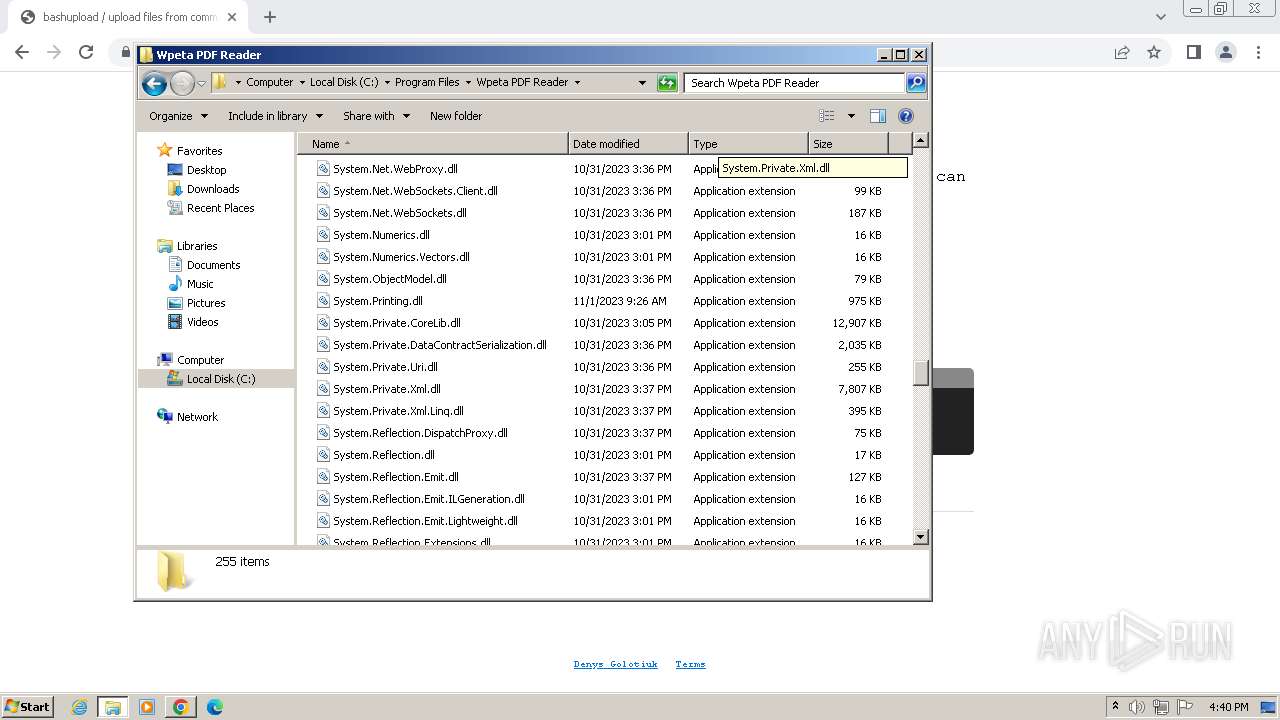Open Recent Places in sidebar
The image size is (1280, 720).
(x=220, y=208)
